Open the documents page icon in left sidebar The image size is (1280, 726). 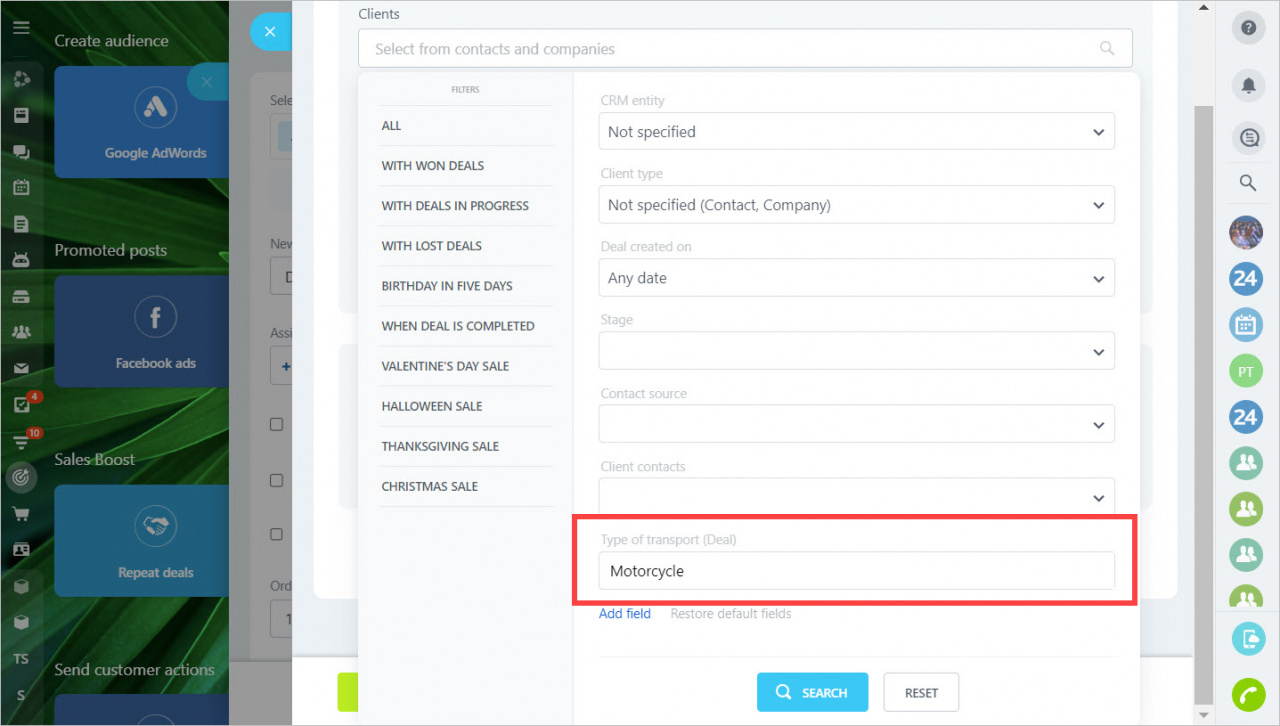[21, 224]
